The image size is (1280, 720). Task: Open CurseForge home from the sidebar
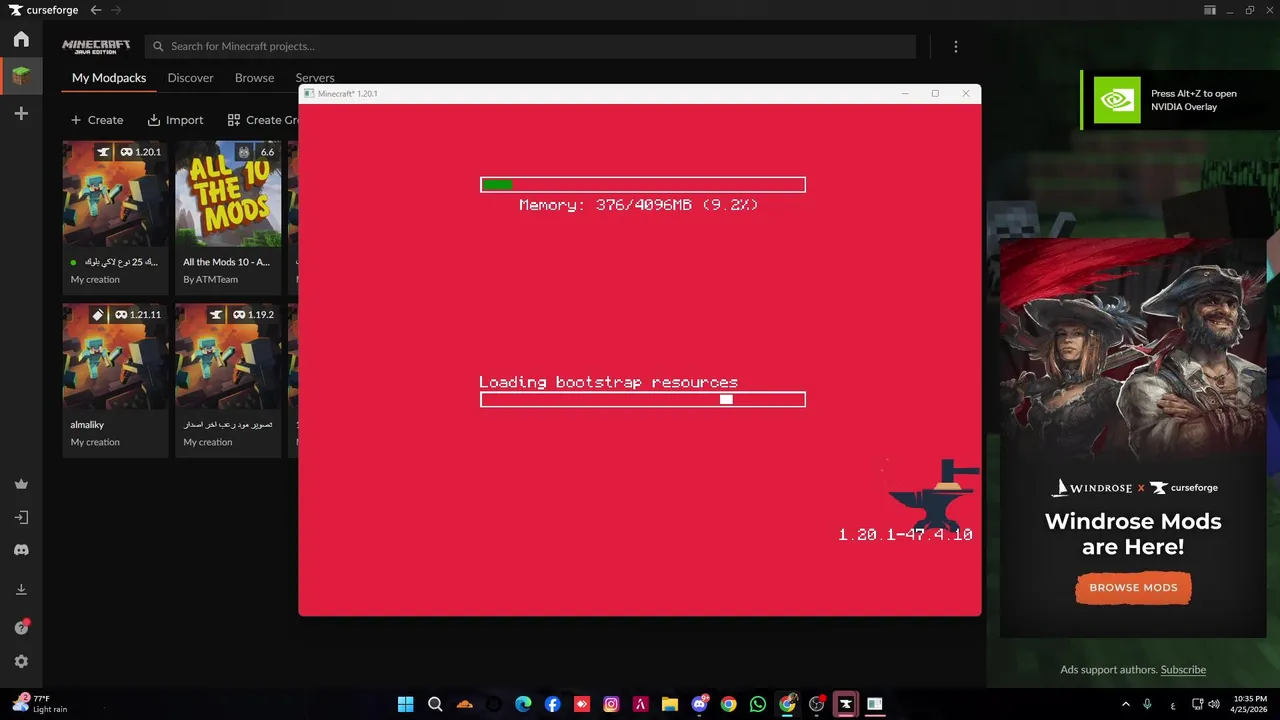21,40
